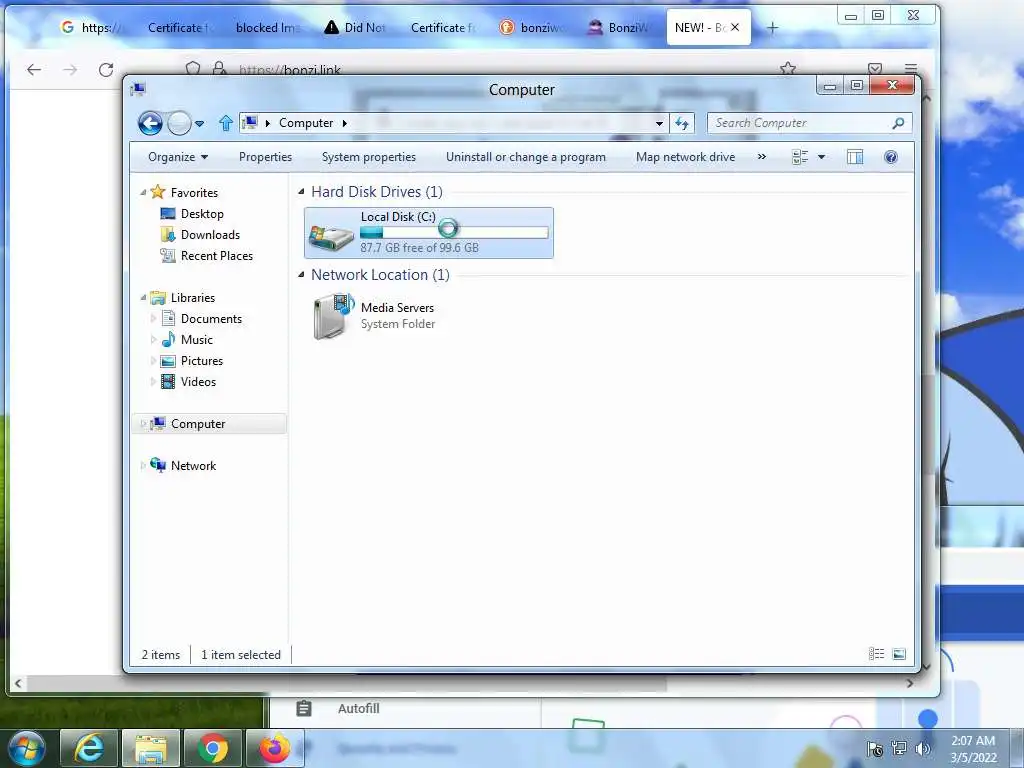Switch to the Google https browser tab

click(x=89, y=27)
